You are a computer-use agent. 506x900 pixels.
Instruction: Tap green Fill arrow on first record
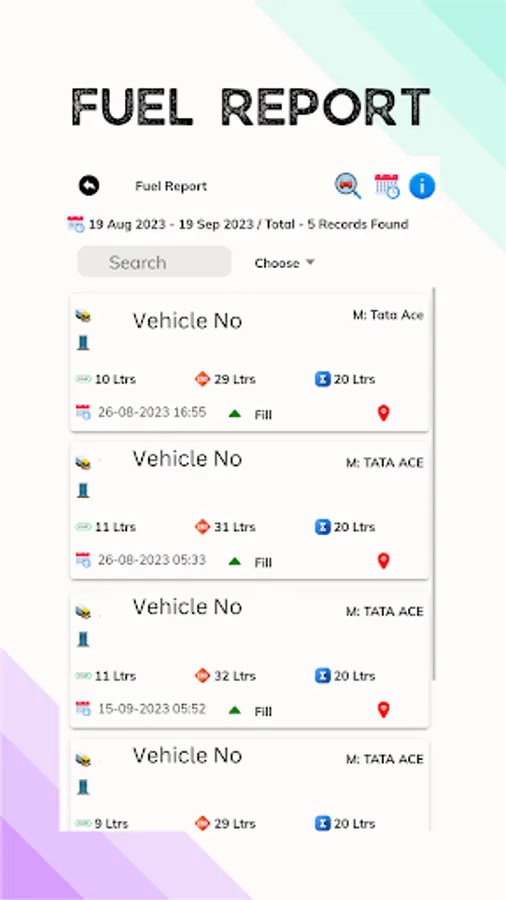tap(235, 413)
